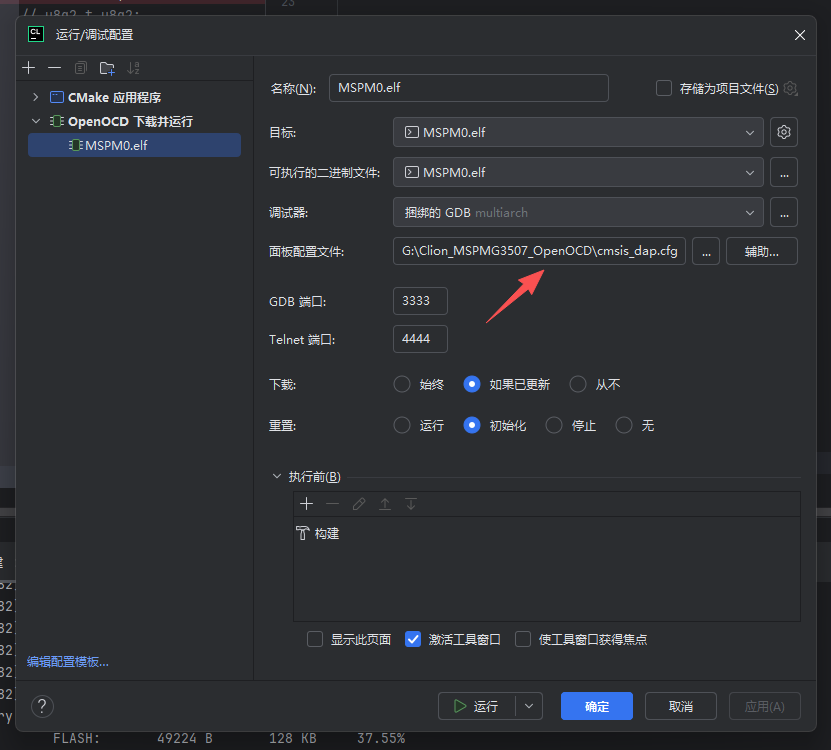Viewport: 831px width, 750px height.
Task: Open 编辑配置模板... link
Action: [68, 661]
